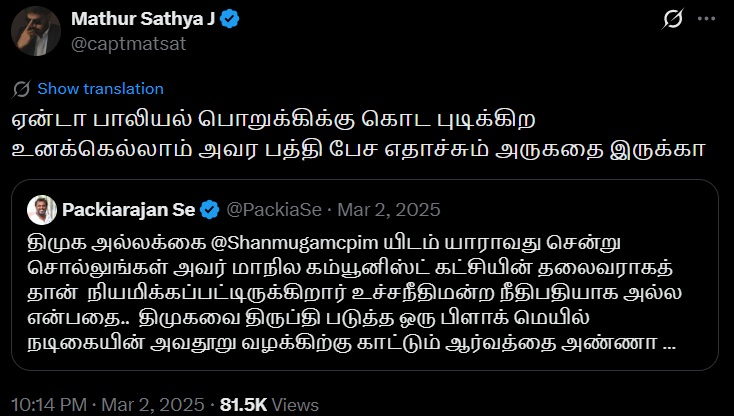
Task: Click verified badge next to Mathur Sathya J
Action: [227, 20]
